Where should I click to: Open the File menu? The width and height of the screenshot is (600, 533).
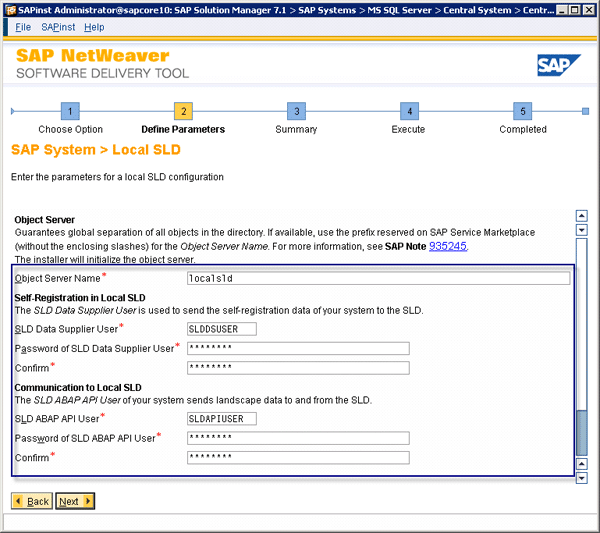pyautogui.click(x=23, y=27)
